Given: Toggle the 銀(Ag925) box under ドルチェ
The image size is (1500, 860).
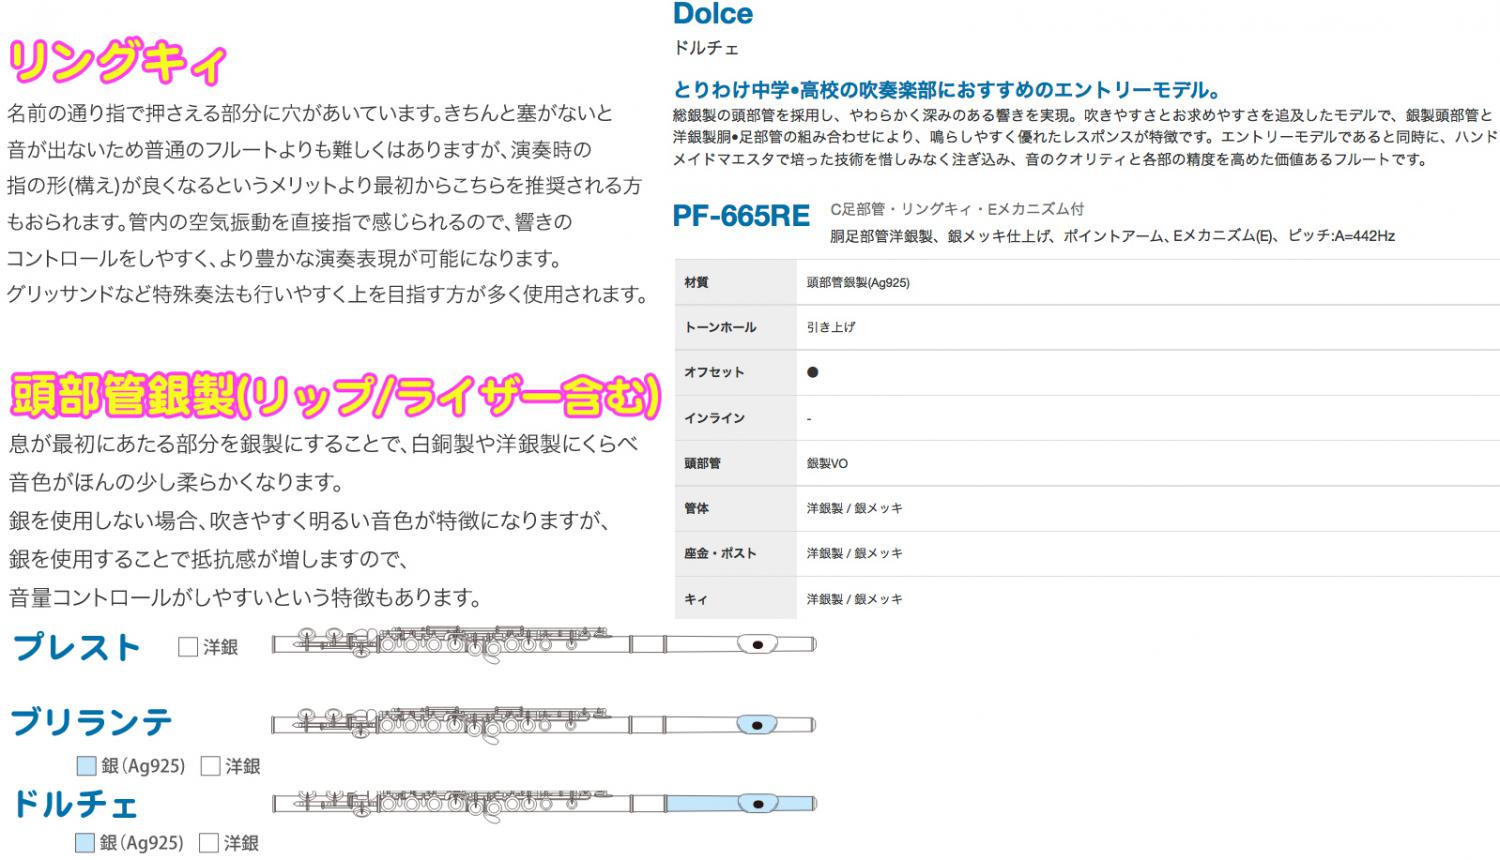Looking at the screenshot, I should [x=86, y=843].
